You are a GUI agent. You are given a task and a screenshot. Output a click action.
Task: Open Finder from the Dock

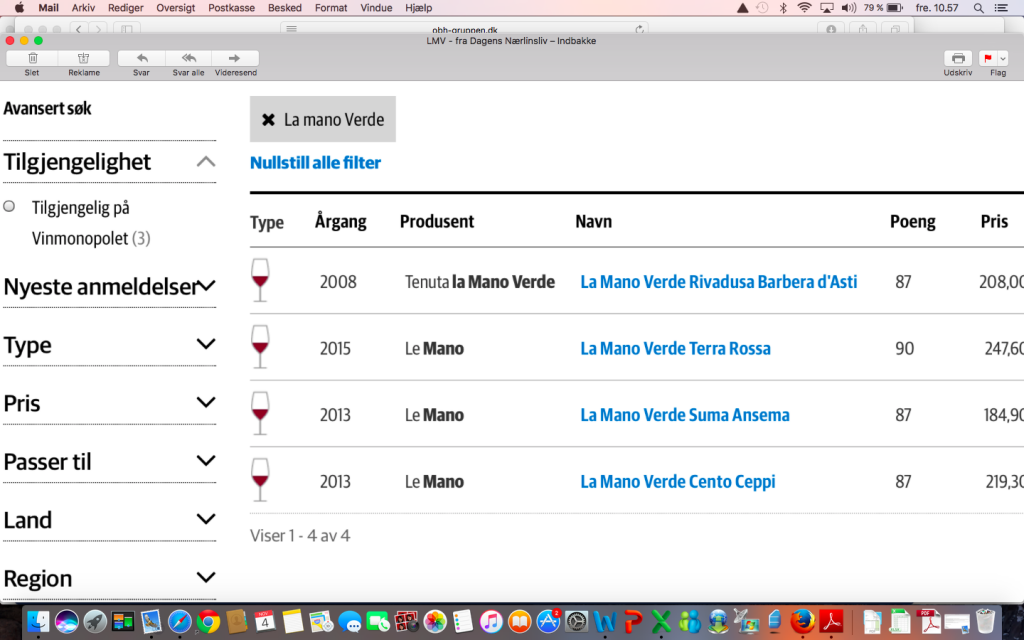(39, 621)
